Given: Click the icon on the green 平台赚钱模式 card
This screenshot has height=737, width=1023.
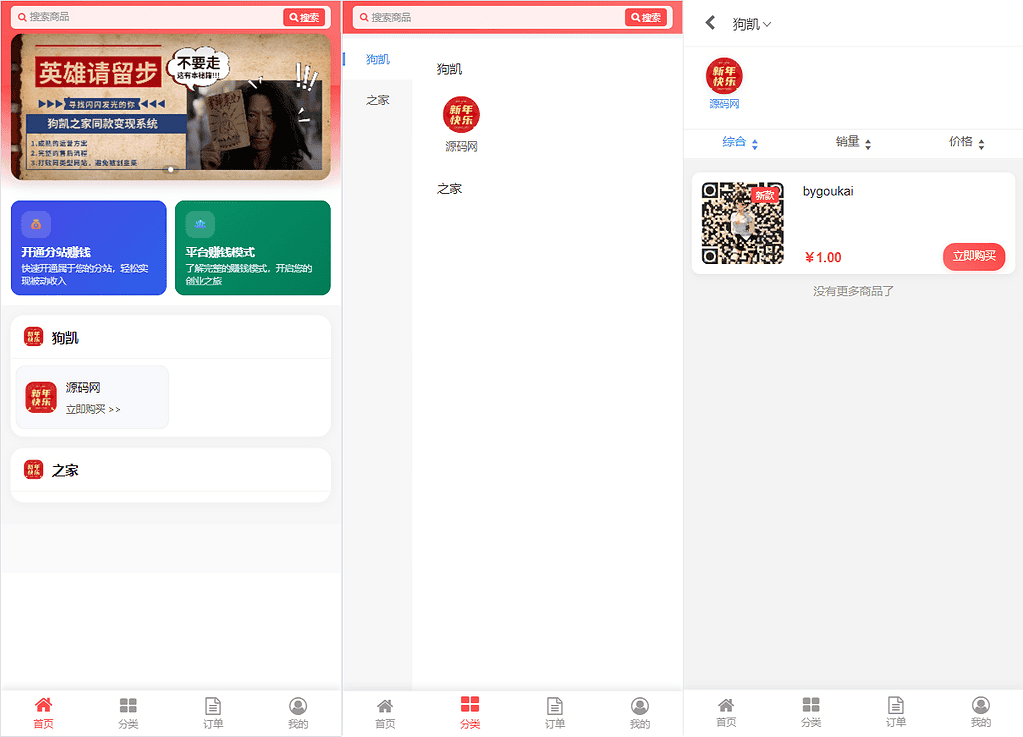Looking at the screenshot, I should coord(200,224).
